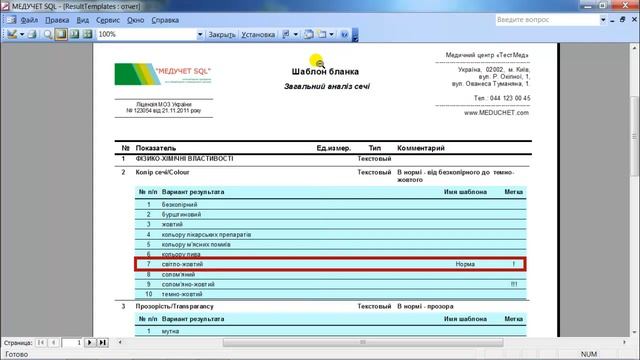The height and width of the screenshot is (360, 640).
Task: Click horizontal scrollbar left arrow
Action: (120, 342)
